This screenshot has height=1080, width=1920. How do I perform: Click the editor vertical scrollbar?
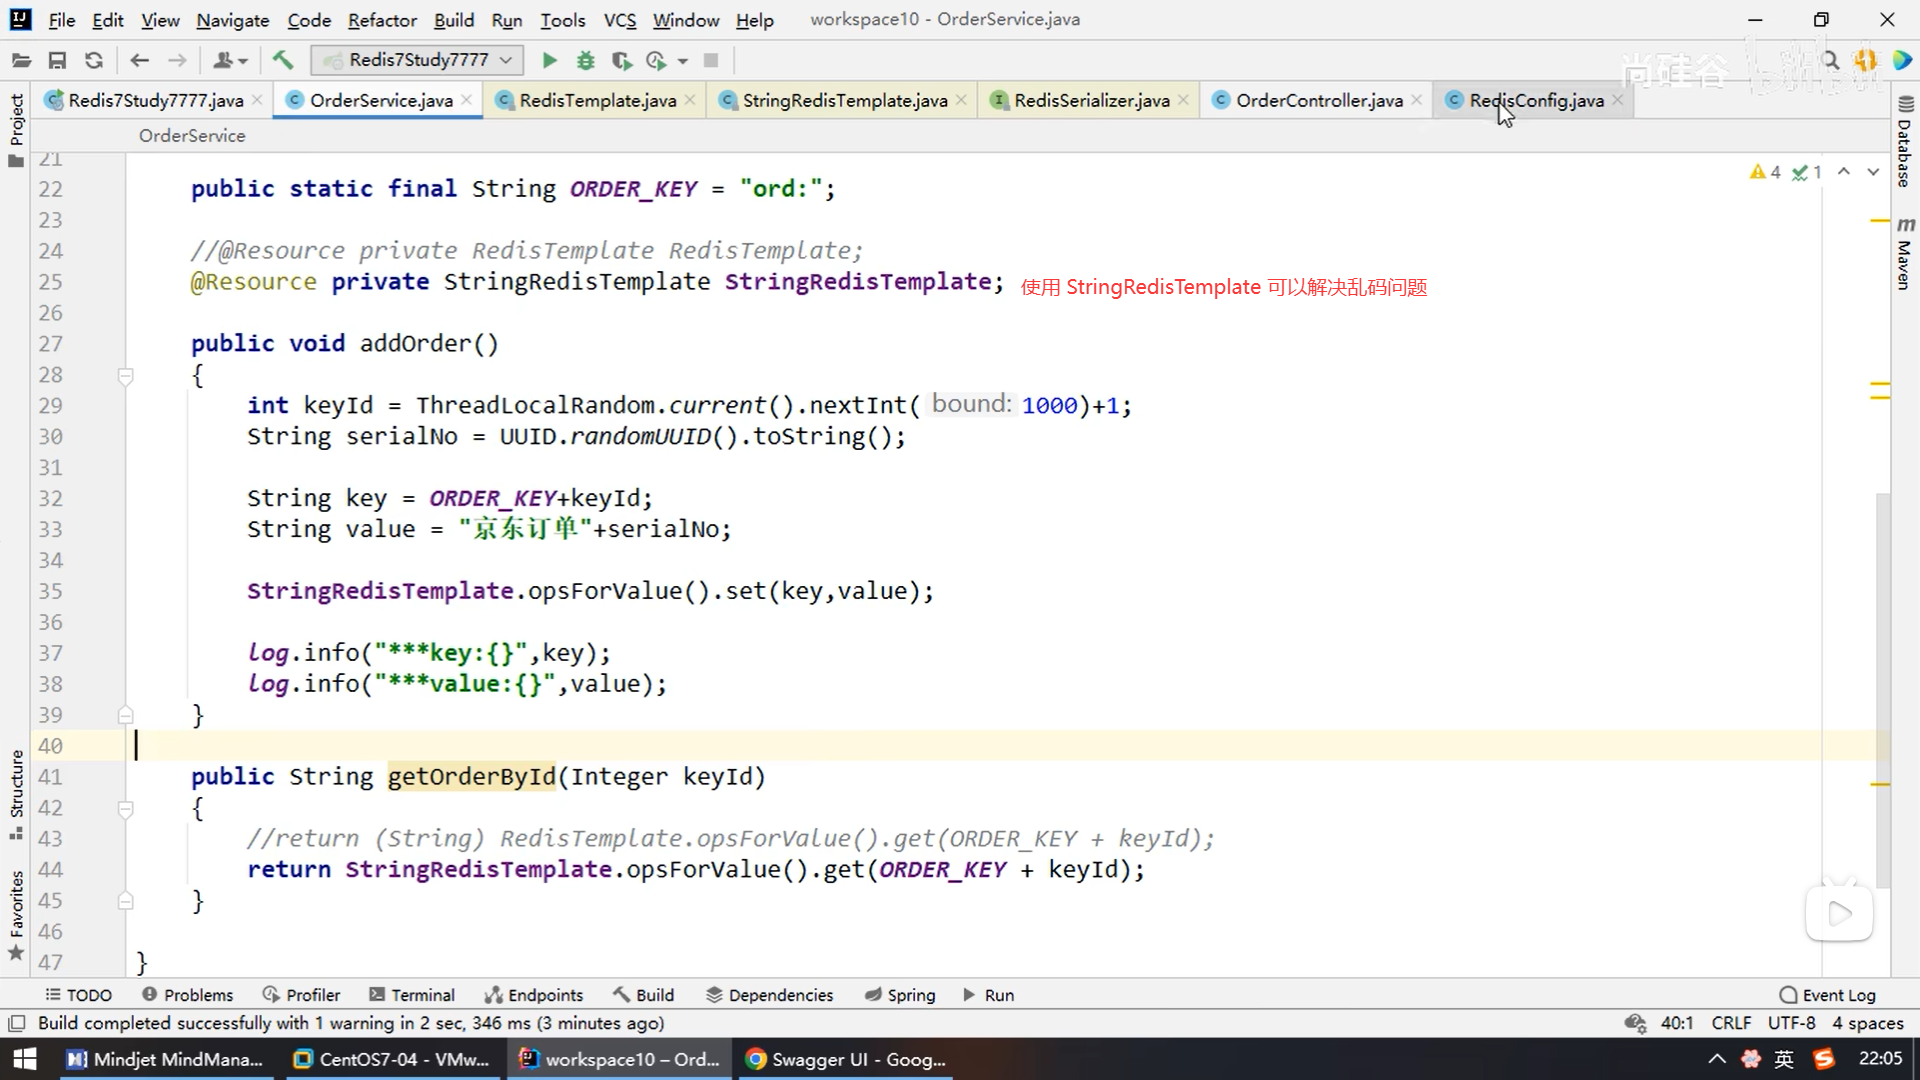point(1882,690)
